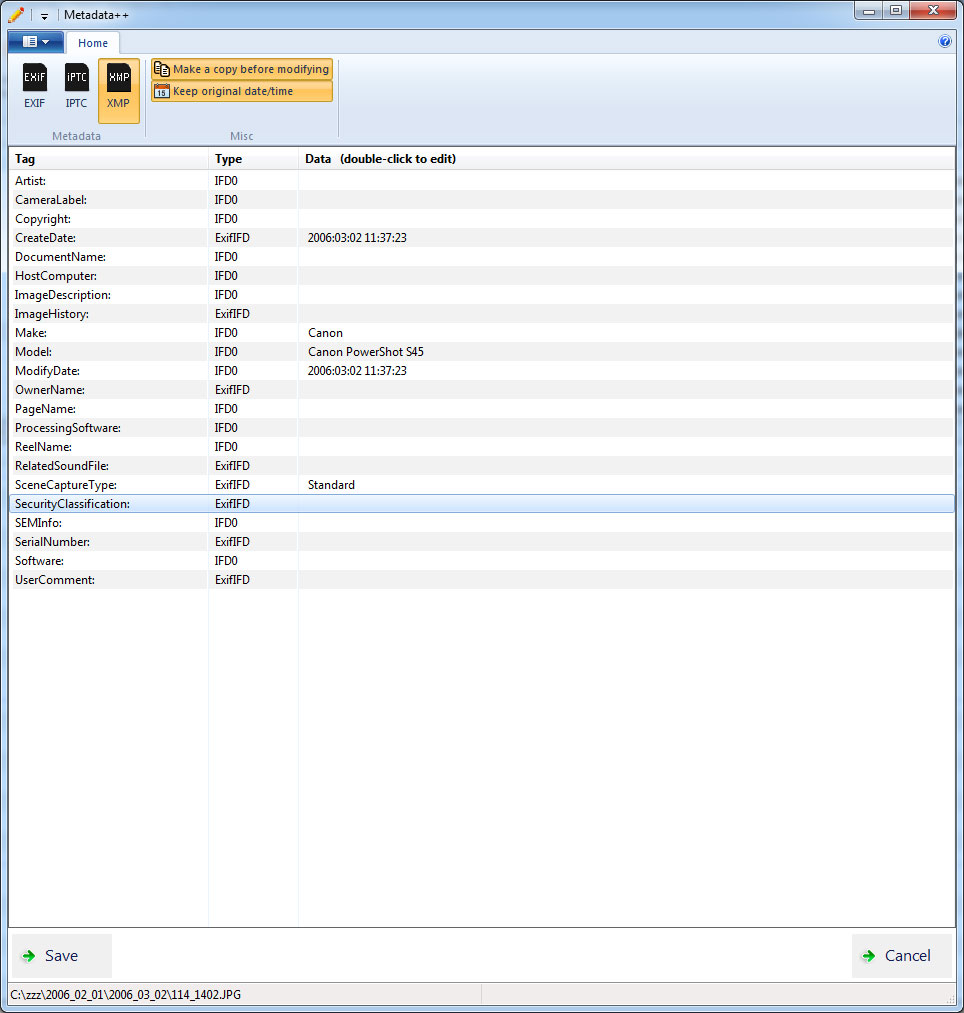Click the green arrow on Cancel
Viewport: 964px width, 1013px height.
(868, 956)
